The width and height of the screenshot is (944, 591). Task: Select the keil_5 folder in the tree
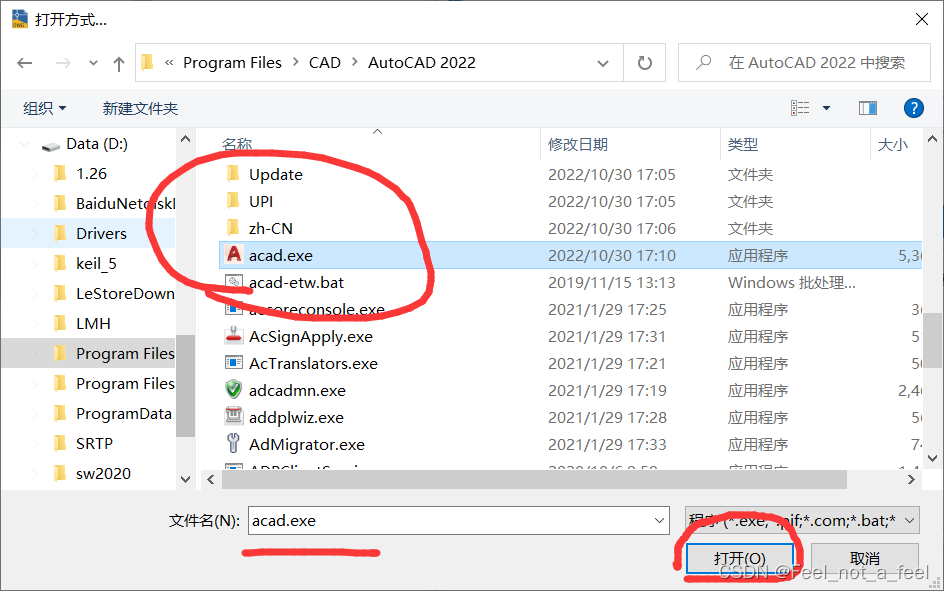(96, 264)
